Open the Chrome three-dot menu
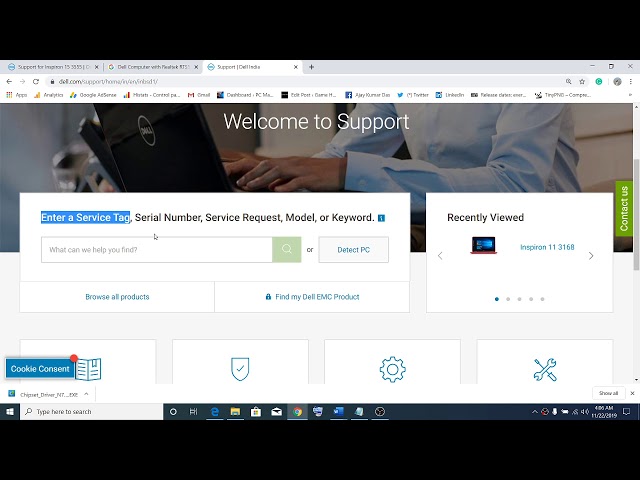Viewport: 640px width, 480px height. (631, 82)
